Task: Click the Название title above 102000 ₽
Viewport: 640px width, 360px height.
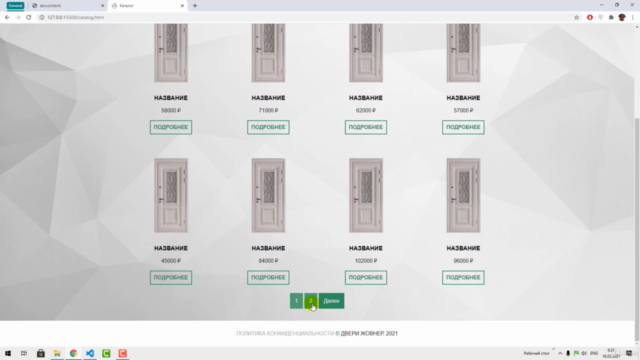Action: 366,248
